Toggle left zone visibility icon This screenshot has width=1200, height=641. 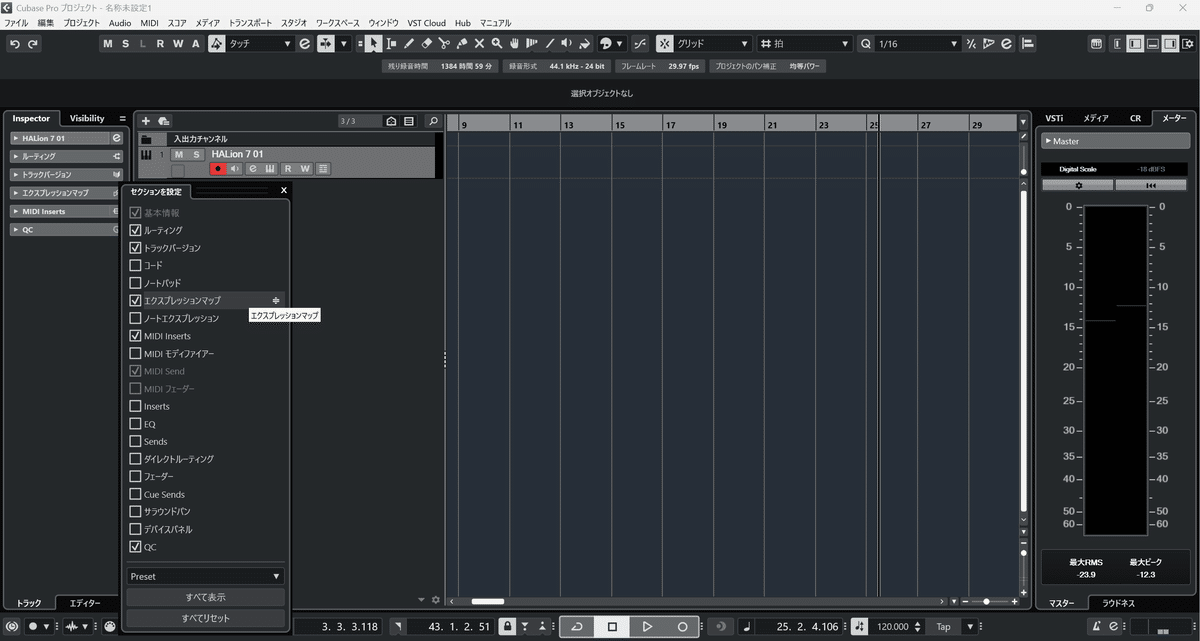coord(1134,44)
